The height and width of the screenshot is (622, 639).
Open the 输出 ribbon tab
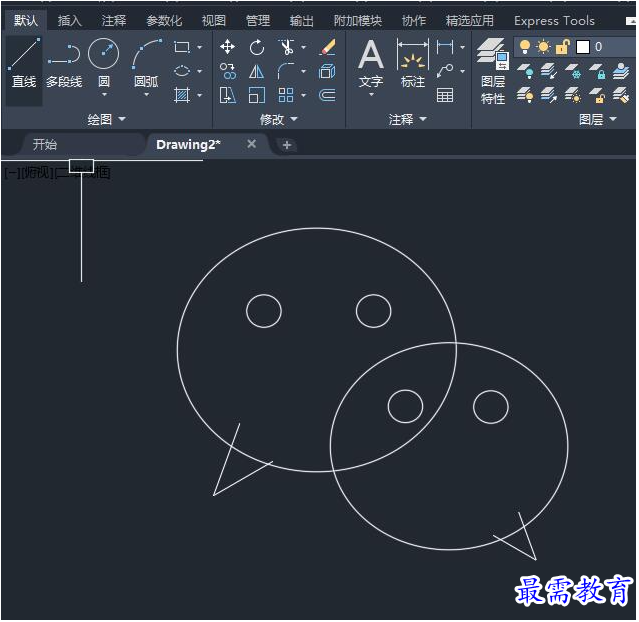tap(302, 20)
